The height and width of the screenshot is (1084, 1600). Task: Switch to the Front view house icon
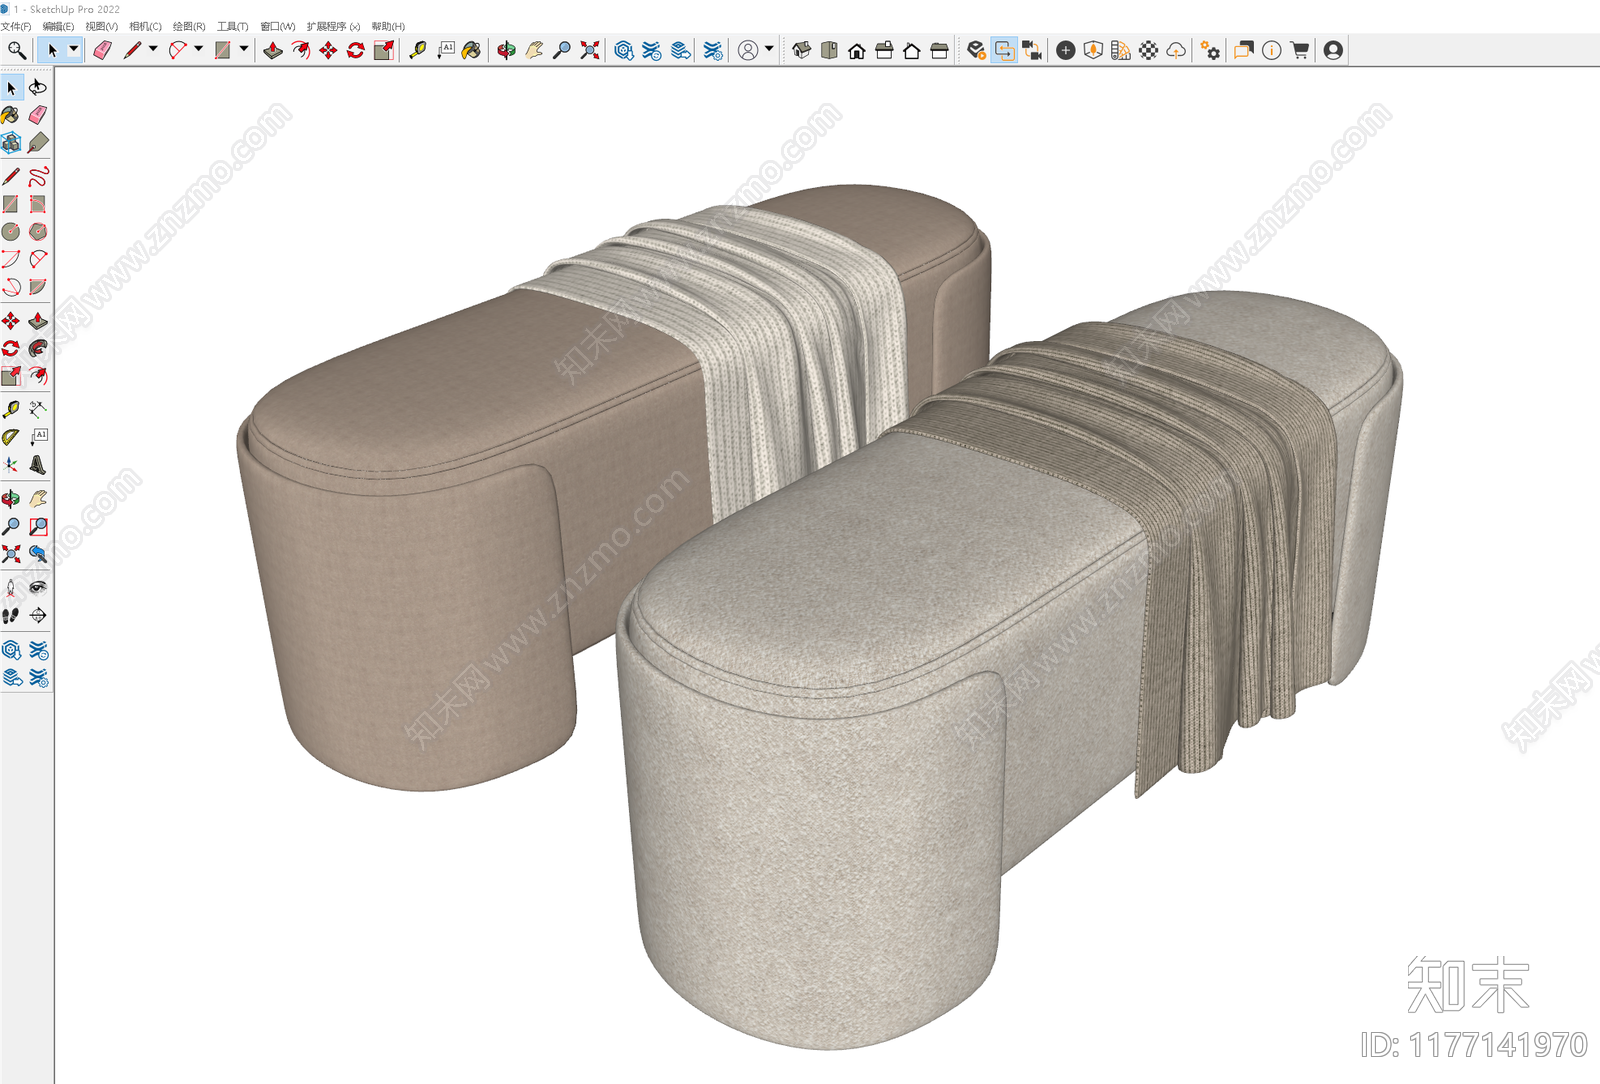pyautogui.click(x=857, y=50)
